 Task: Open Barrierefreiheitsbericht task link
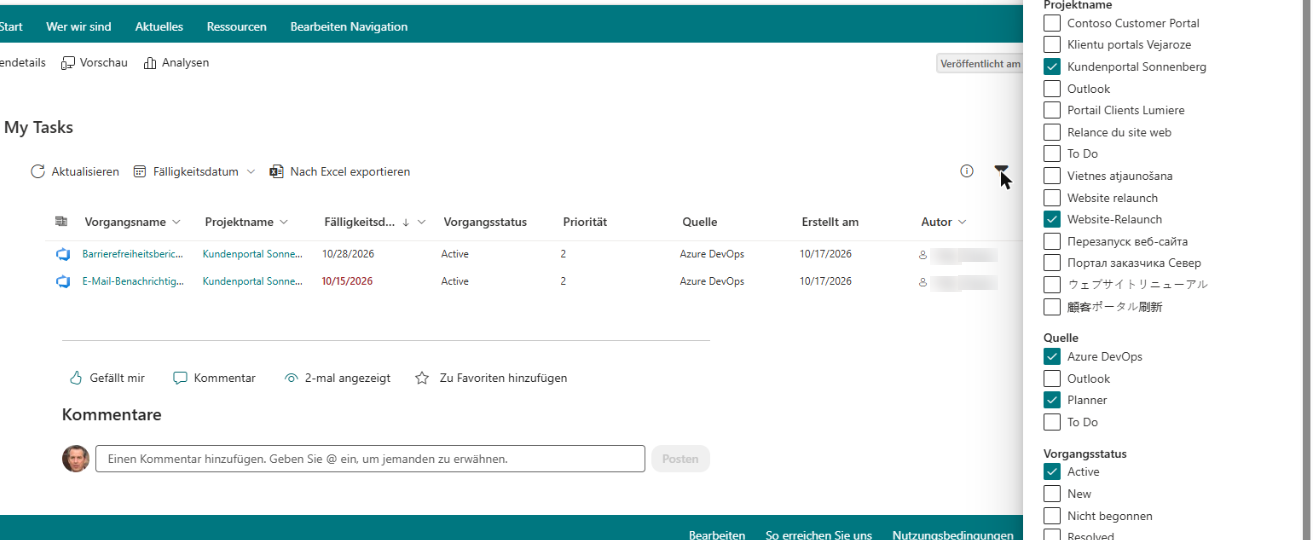pyautogui.click(x=133, y=254)
